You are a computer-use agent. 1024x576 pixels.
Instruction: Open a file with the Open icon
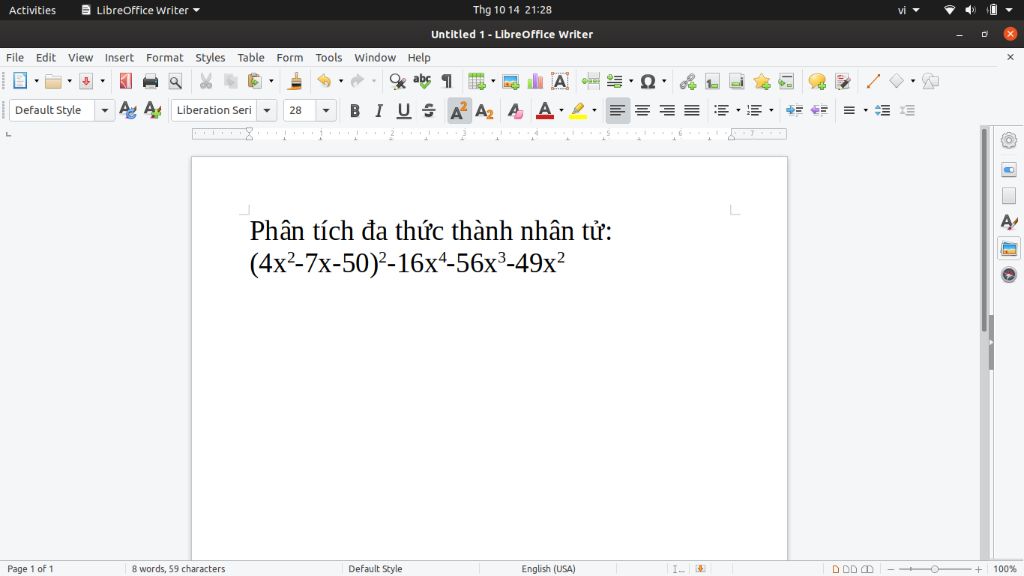(53, 81)
